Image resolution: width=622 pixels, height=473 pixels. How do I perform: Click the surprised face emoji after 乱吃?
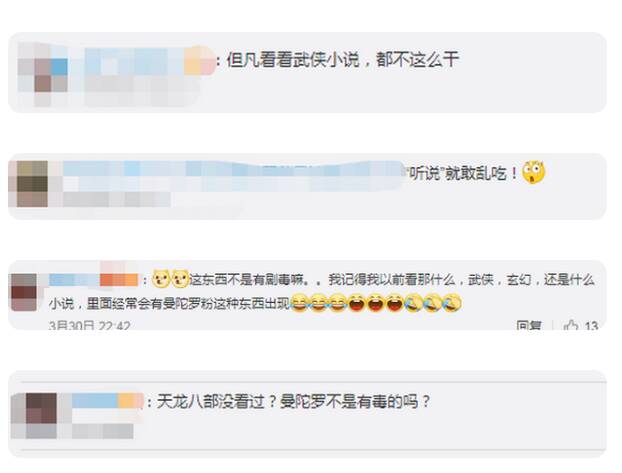[533, 172]
